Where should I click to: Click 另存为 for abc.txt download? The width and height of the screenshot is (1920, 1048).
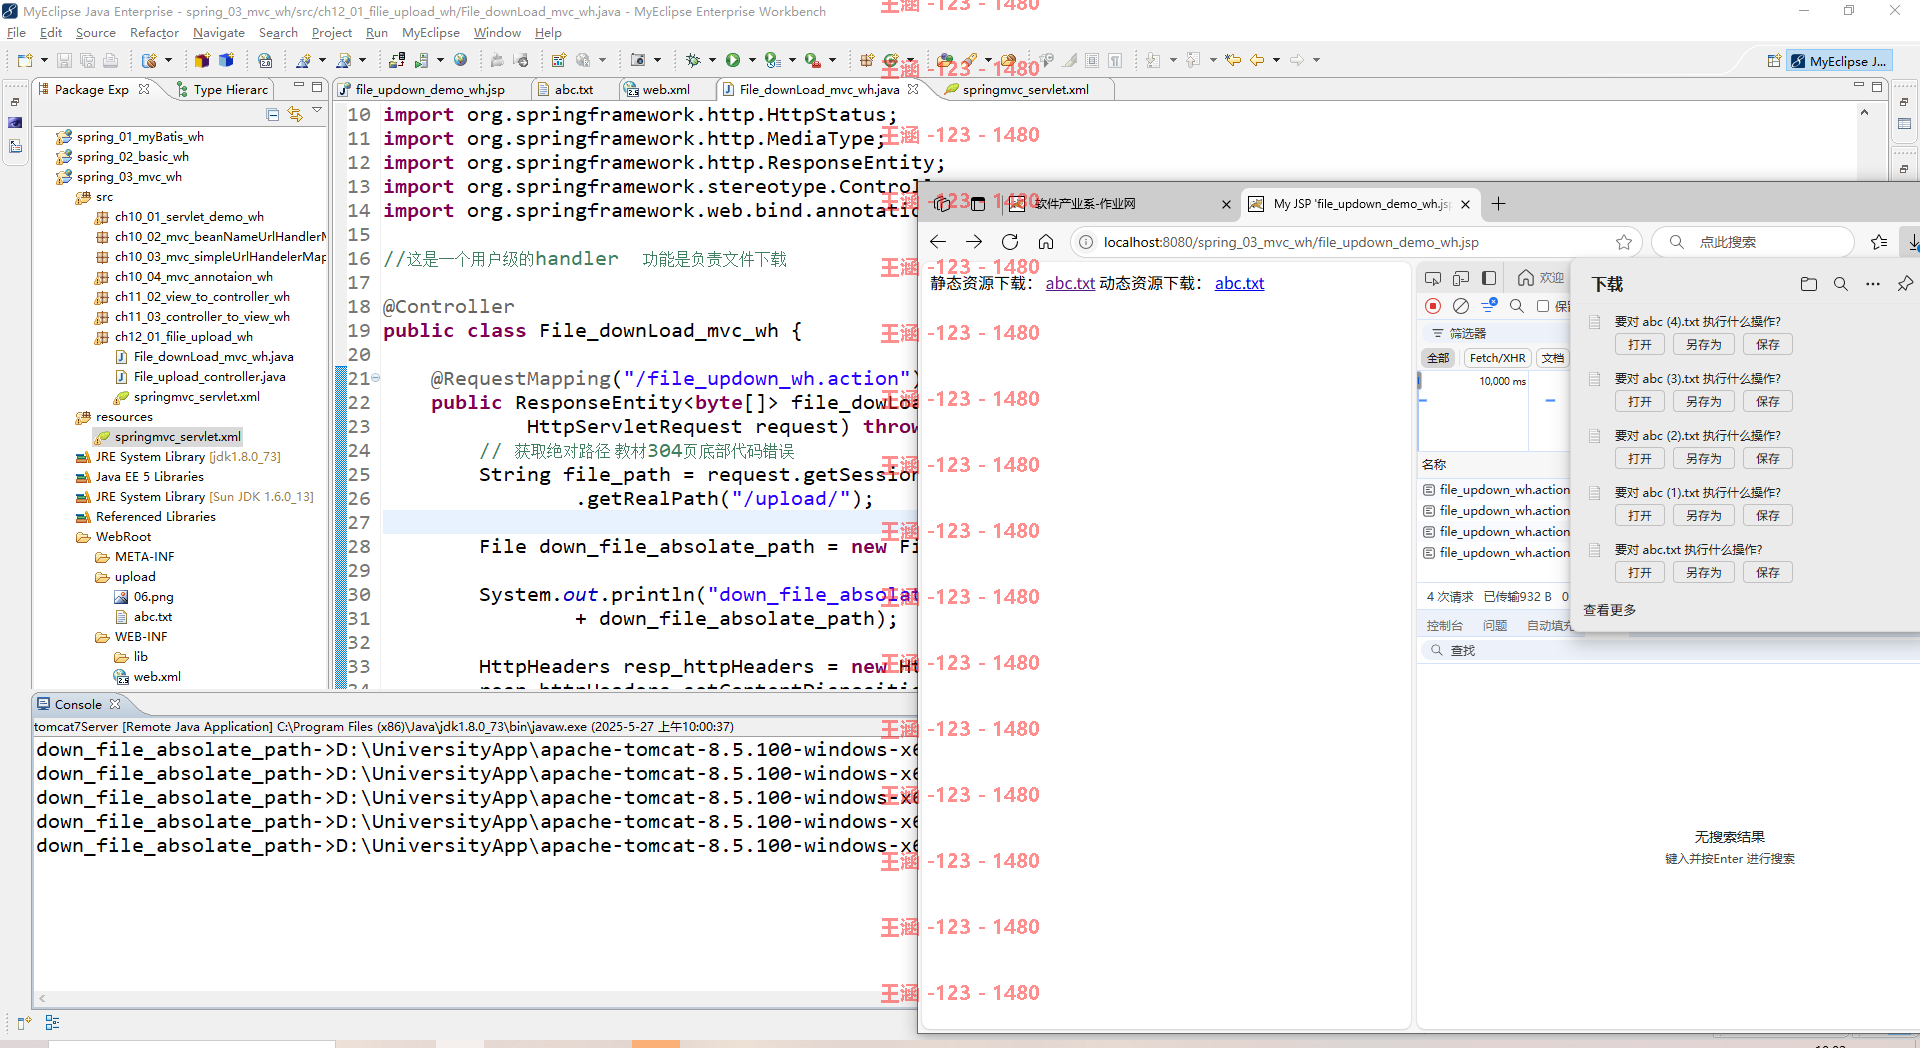point(1704,573)
